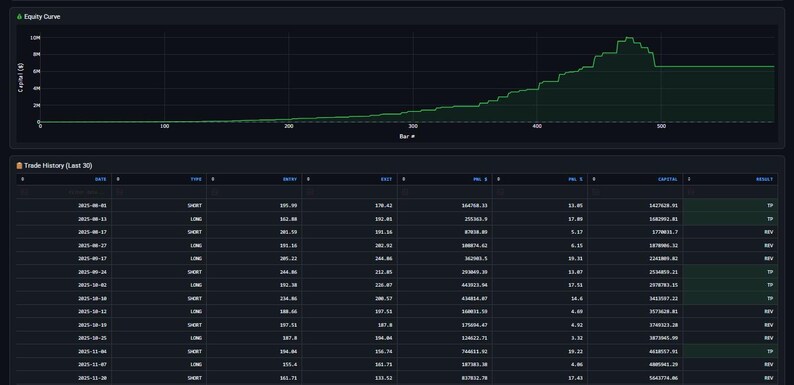Click REV result in the 2025-08-17 row
Screen dimensions: 794x385
pyautogui.click(x=769, y=232)
